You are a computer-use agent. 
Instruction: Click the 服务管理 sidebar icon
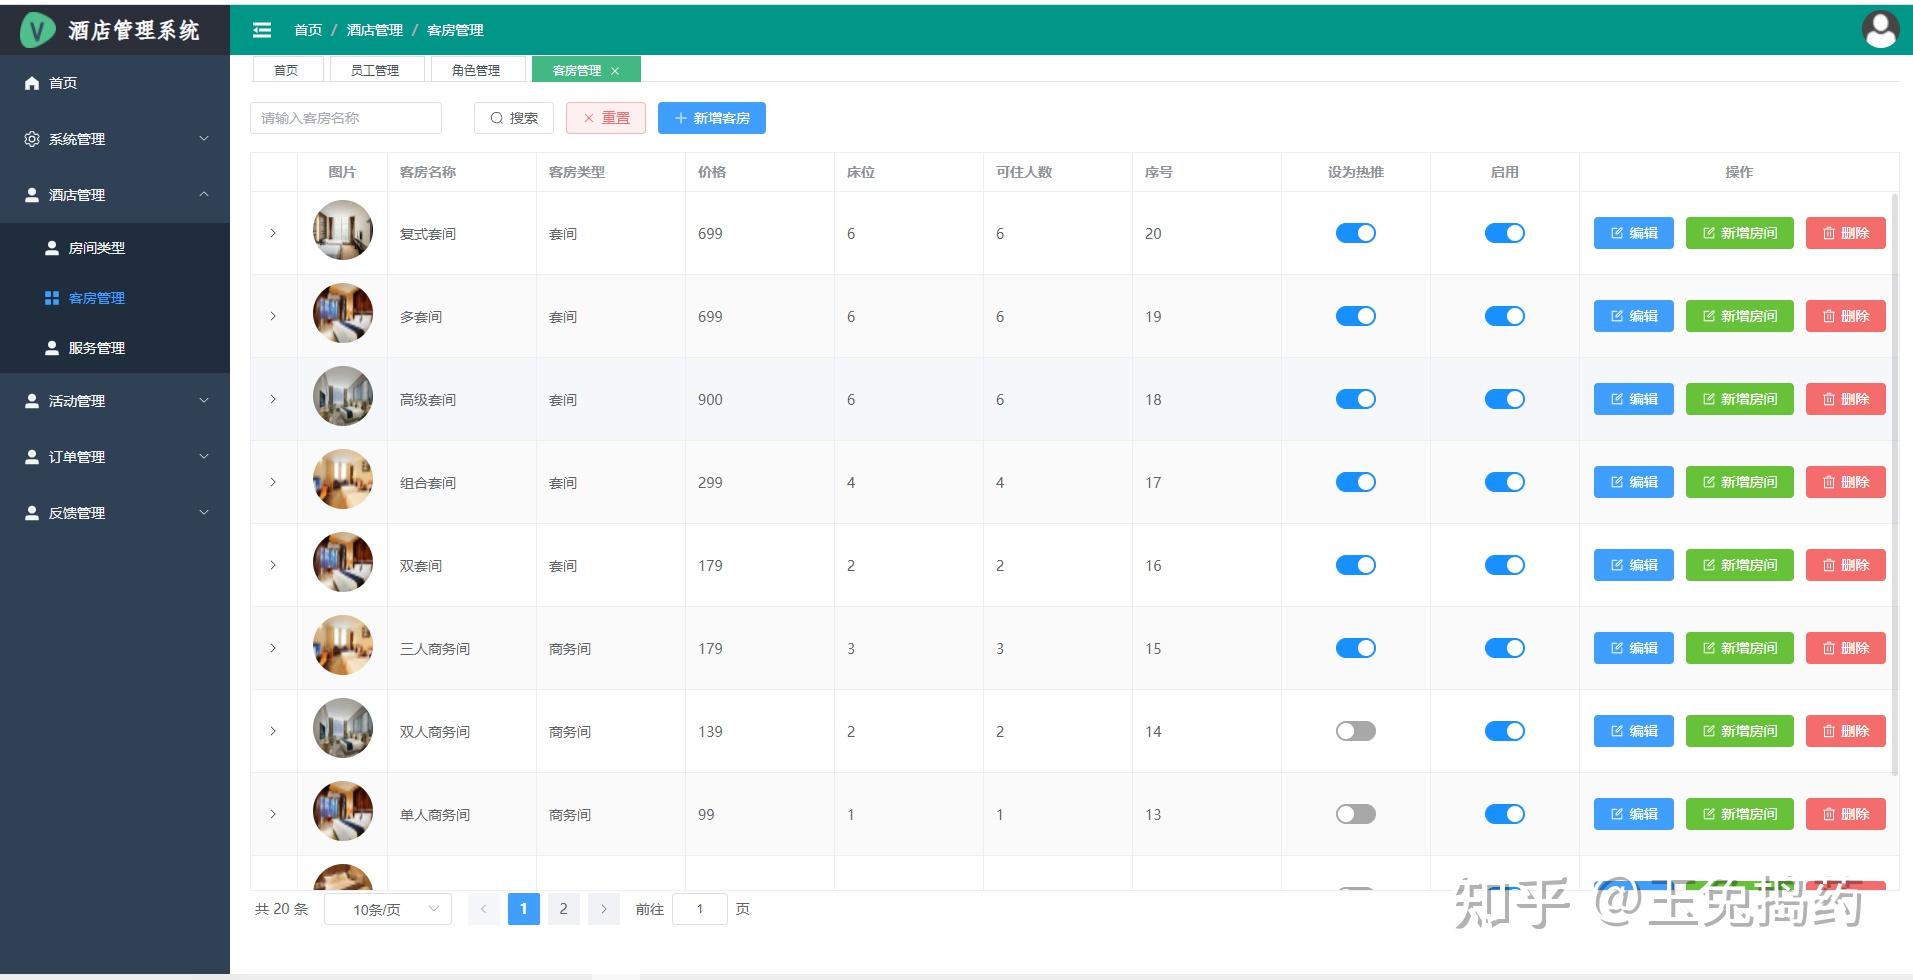coord(51,347)
